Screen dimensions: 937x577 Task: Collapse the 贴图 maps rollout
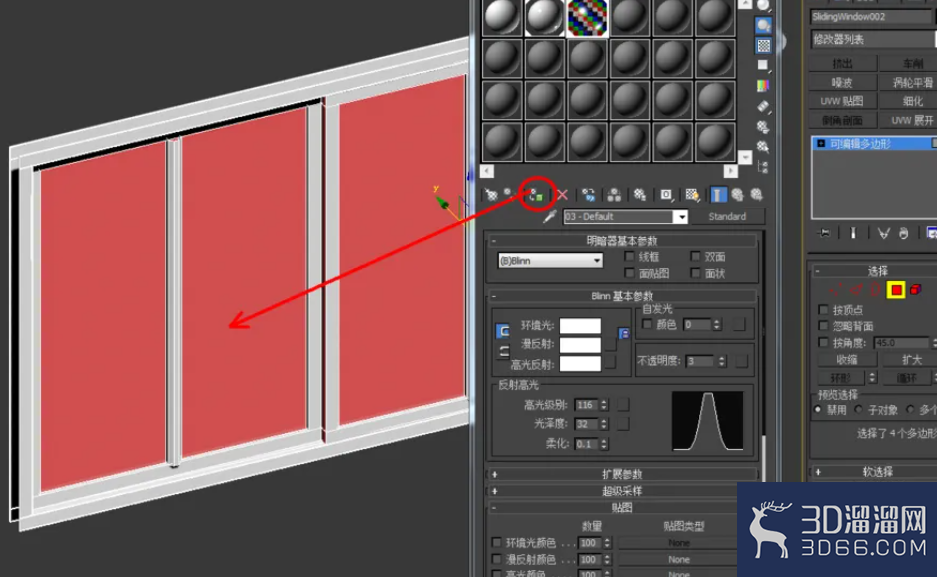coord(622,508)
